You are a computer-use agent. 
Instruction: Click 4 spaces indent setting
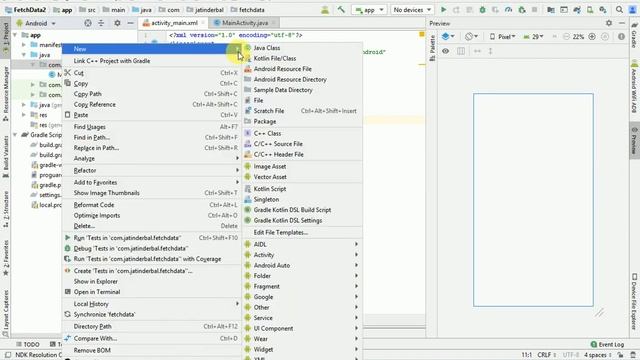pyautogui.click(x=598, y=355)
